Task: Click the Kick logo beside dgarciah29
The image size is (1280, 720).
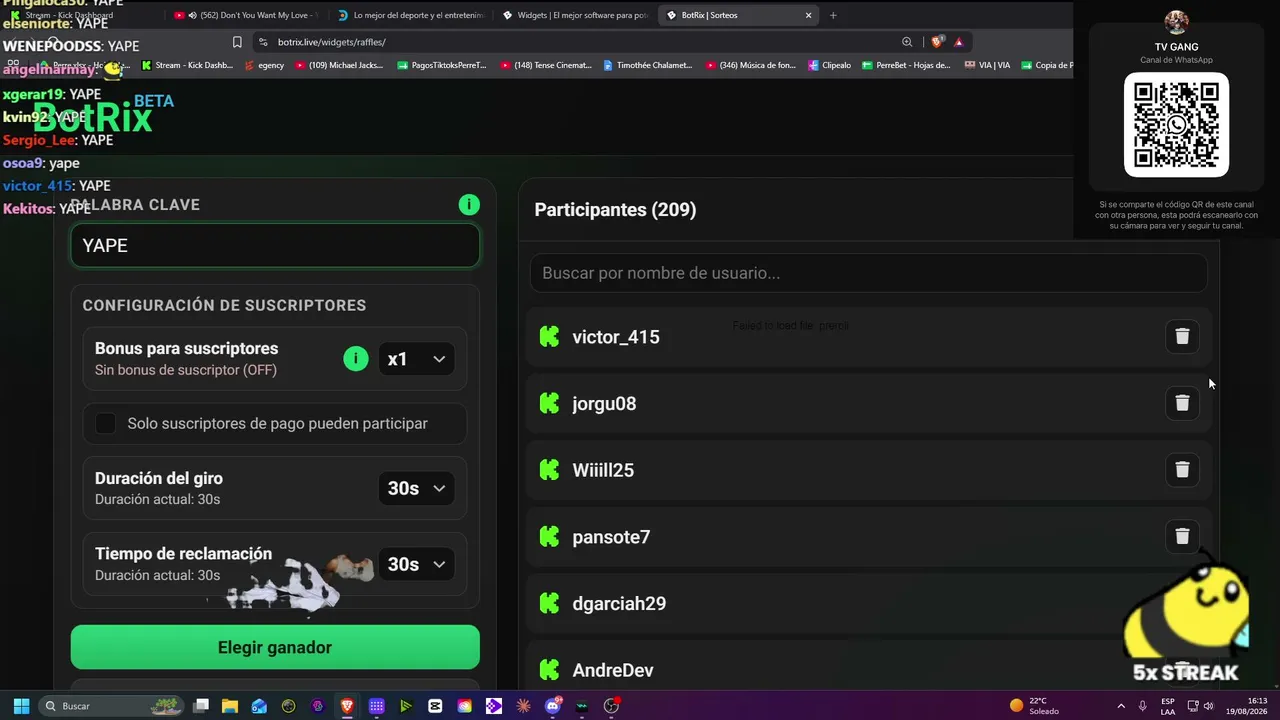Action: [x=549, y=603]
